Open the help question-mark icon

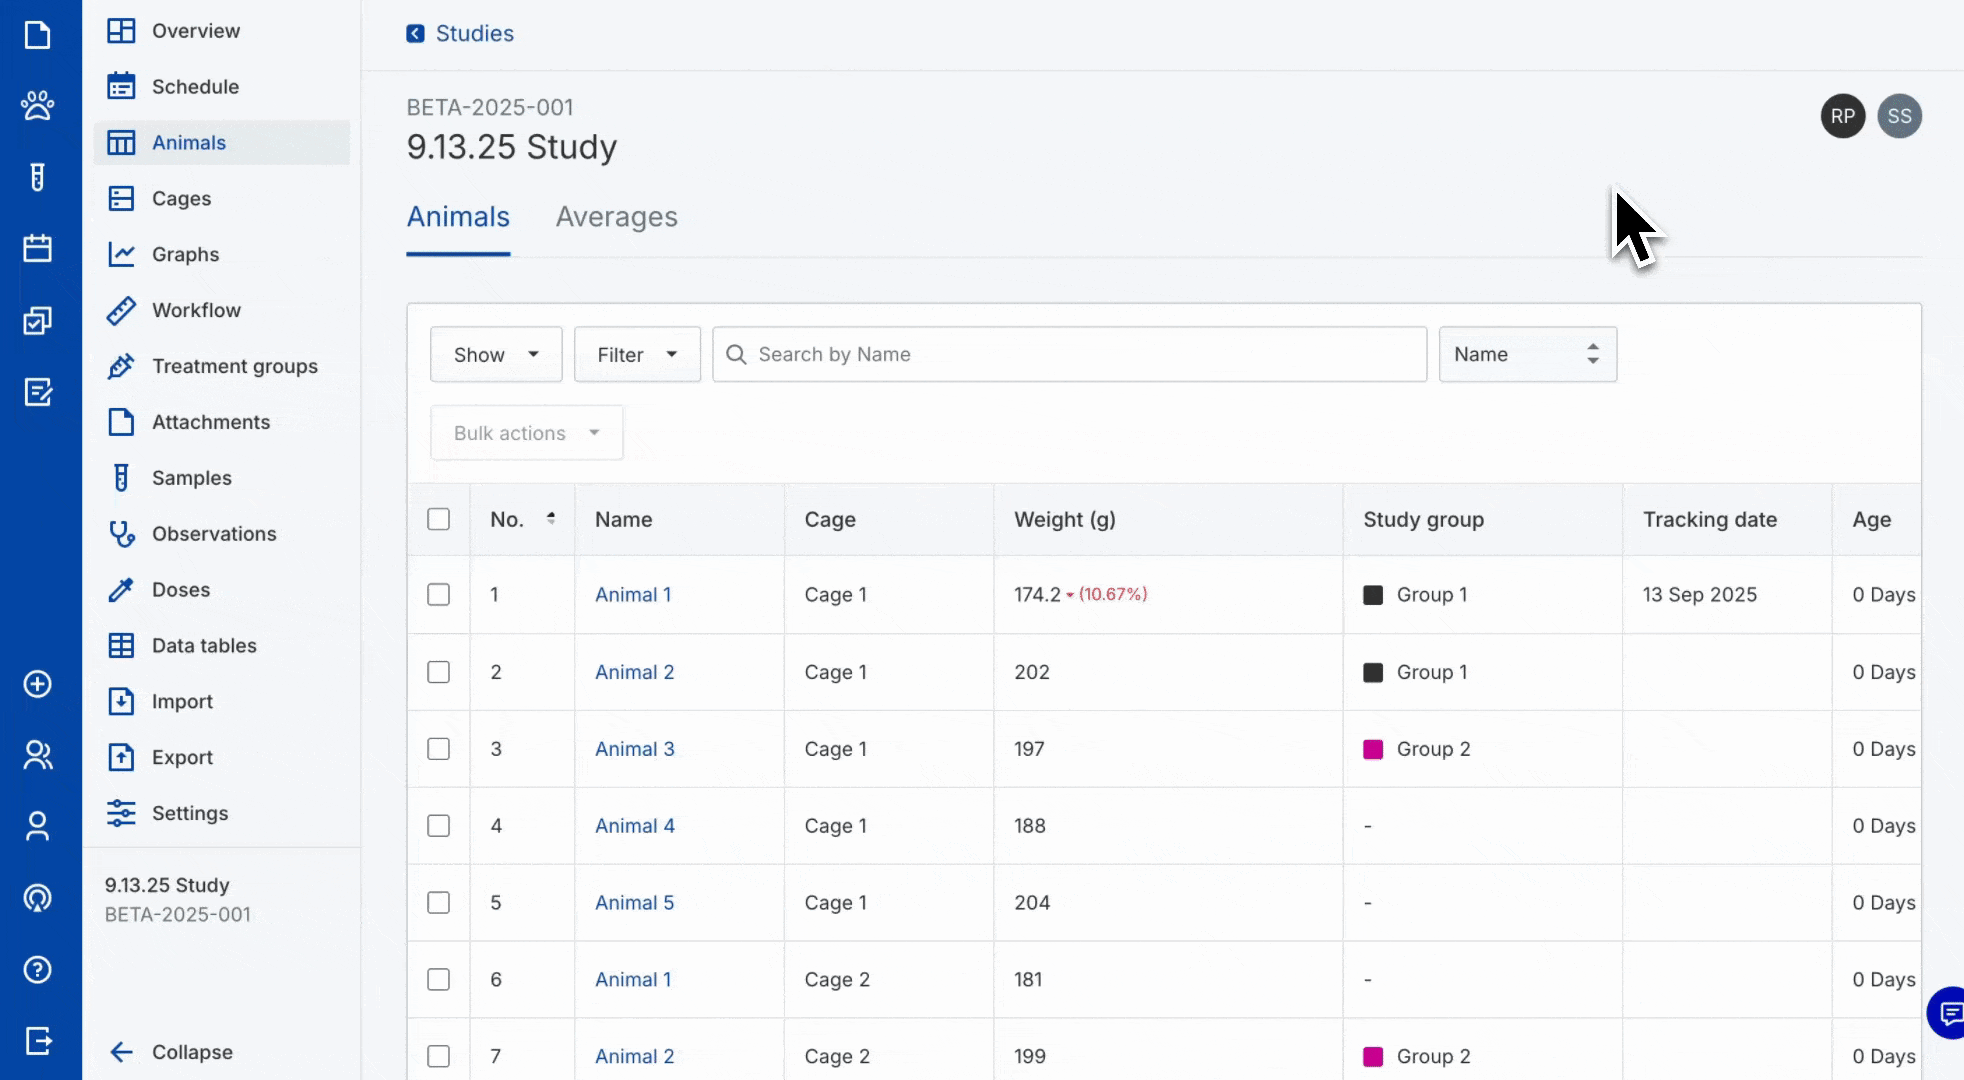(38, 969)
